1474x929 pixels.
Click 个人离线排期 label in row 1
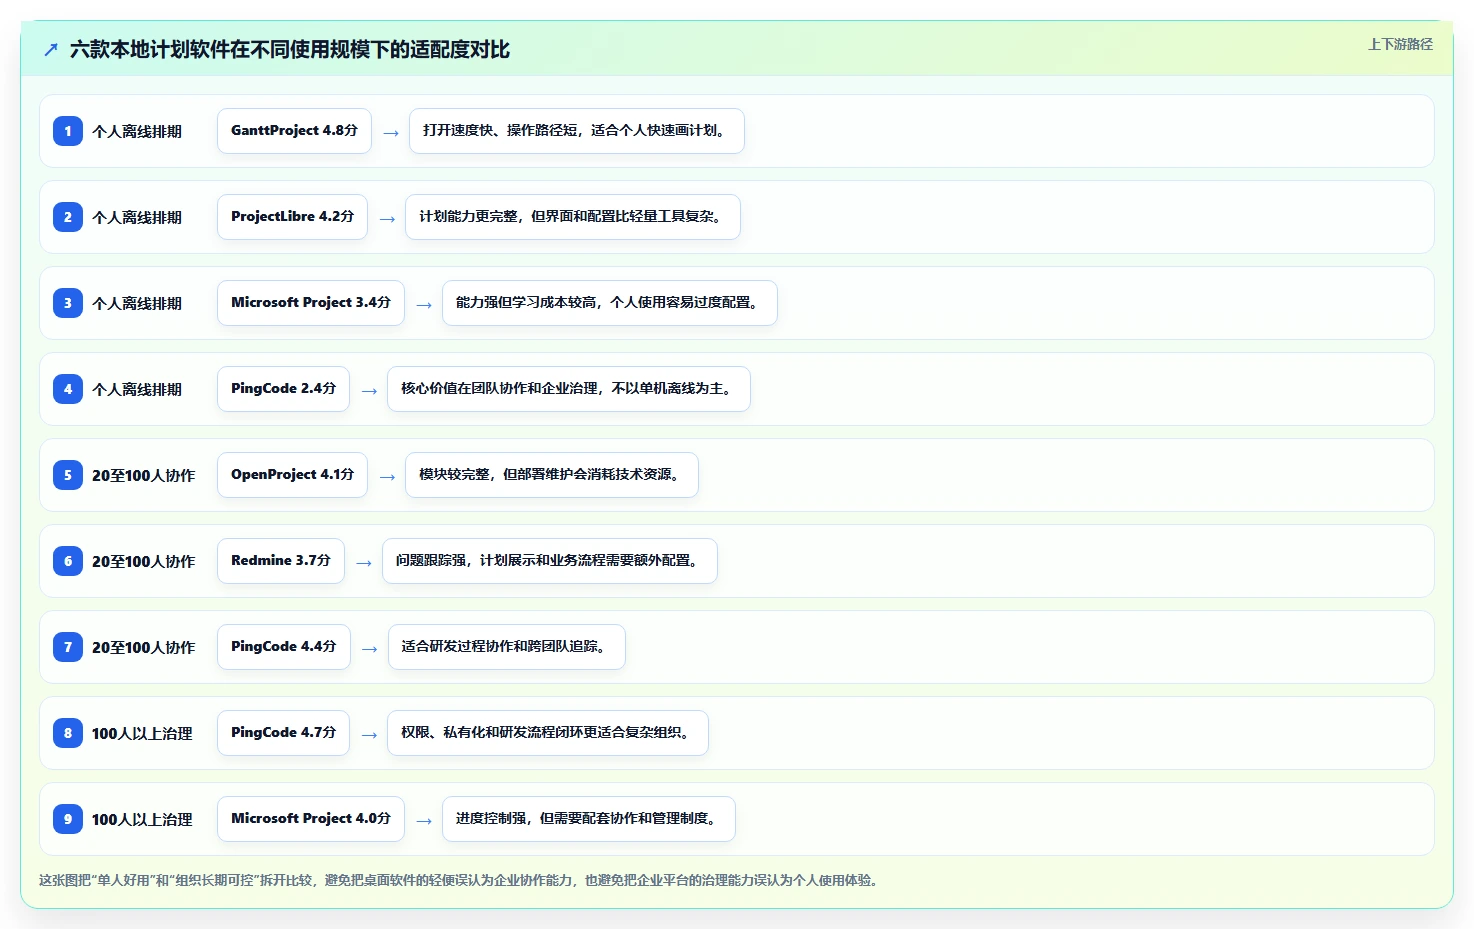[137, 132]
